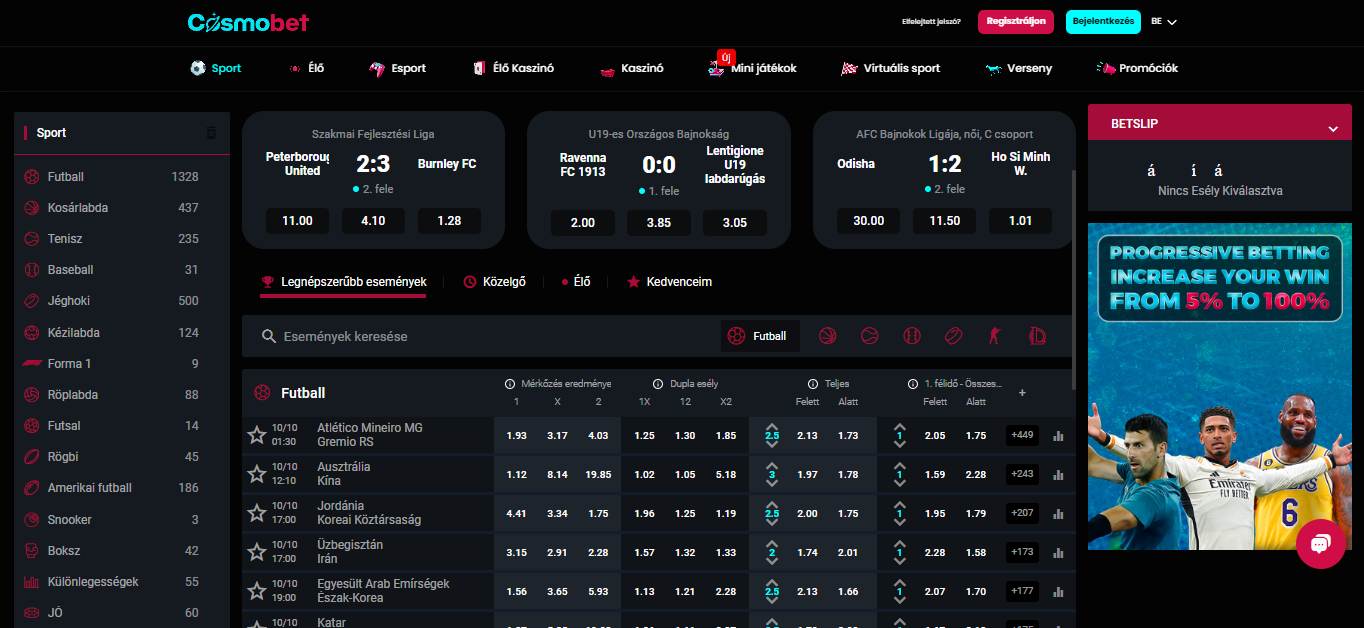Switch to the Közelgő tab
This screenshot has width=1364, height=628.
click(x=495, y=282)
